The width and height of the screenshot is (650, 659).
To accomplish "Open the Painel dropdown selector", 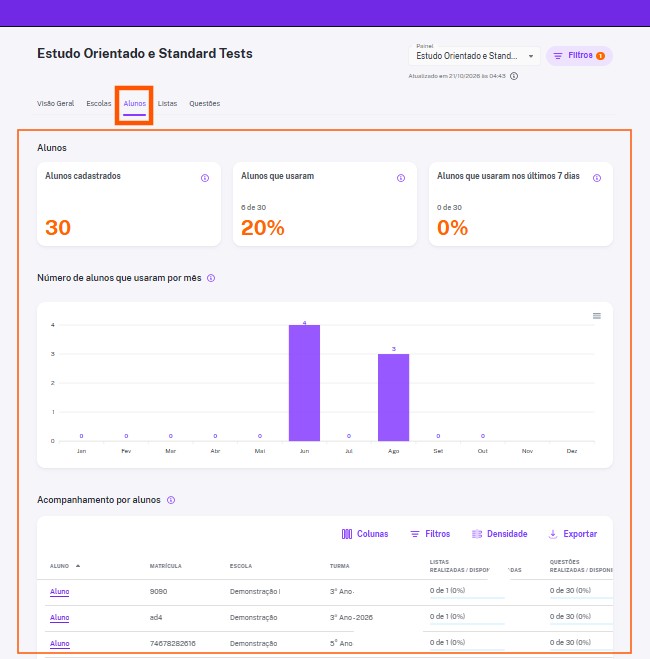I will 474,55.
